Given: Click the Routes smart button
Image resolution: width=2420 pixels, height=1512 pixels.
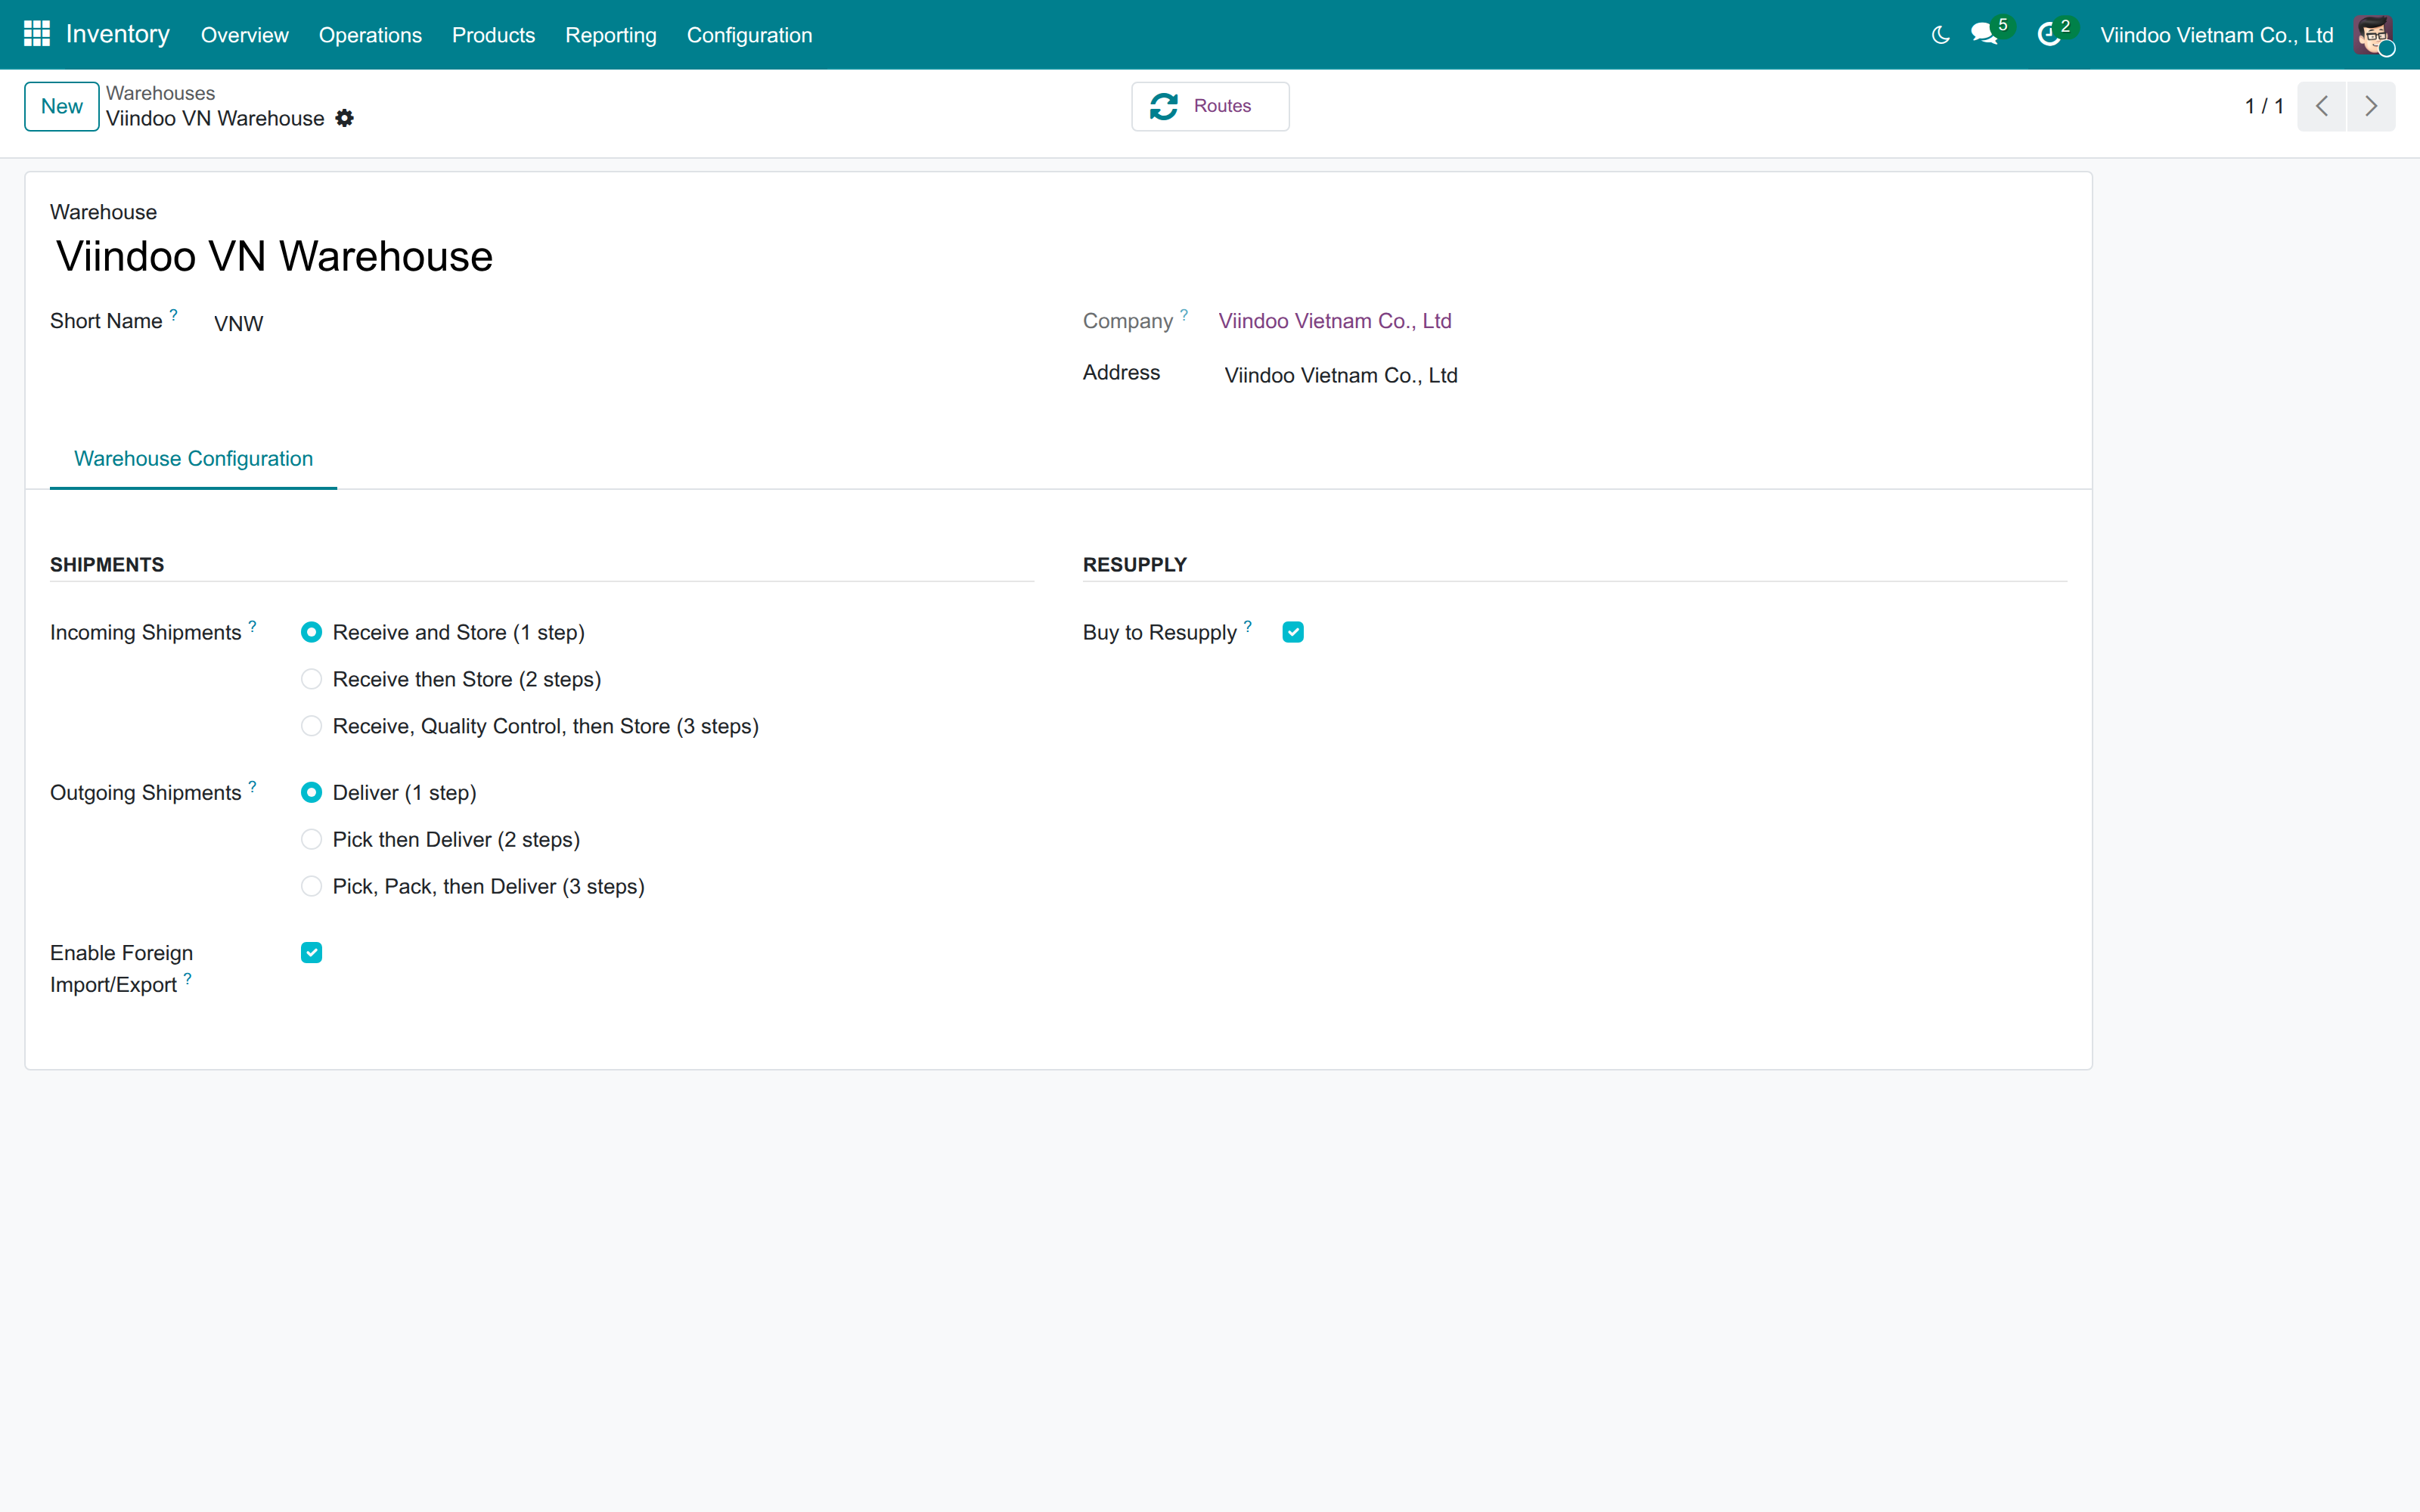Looking at the screenshot, I should tap(1210, 106).
